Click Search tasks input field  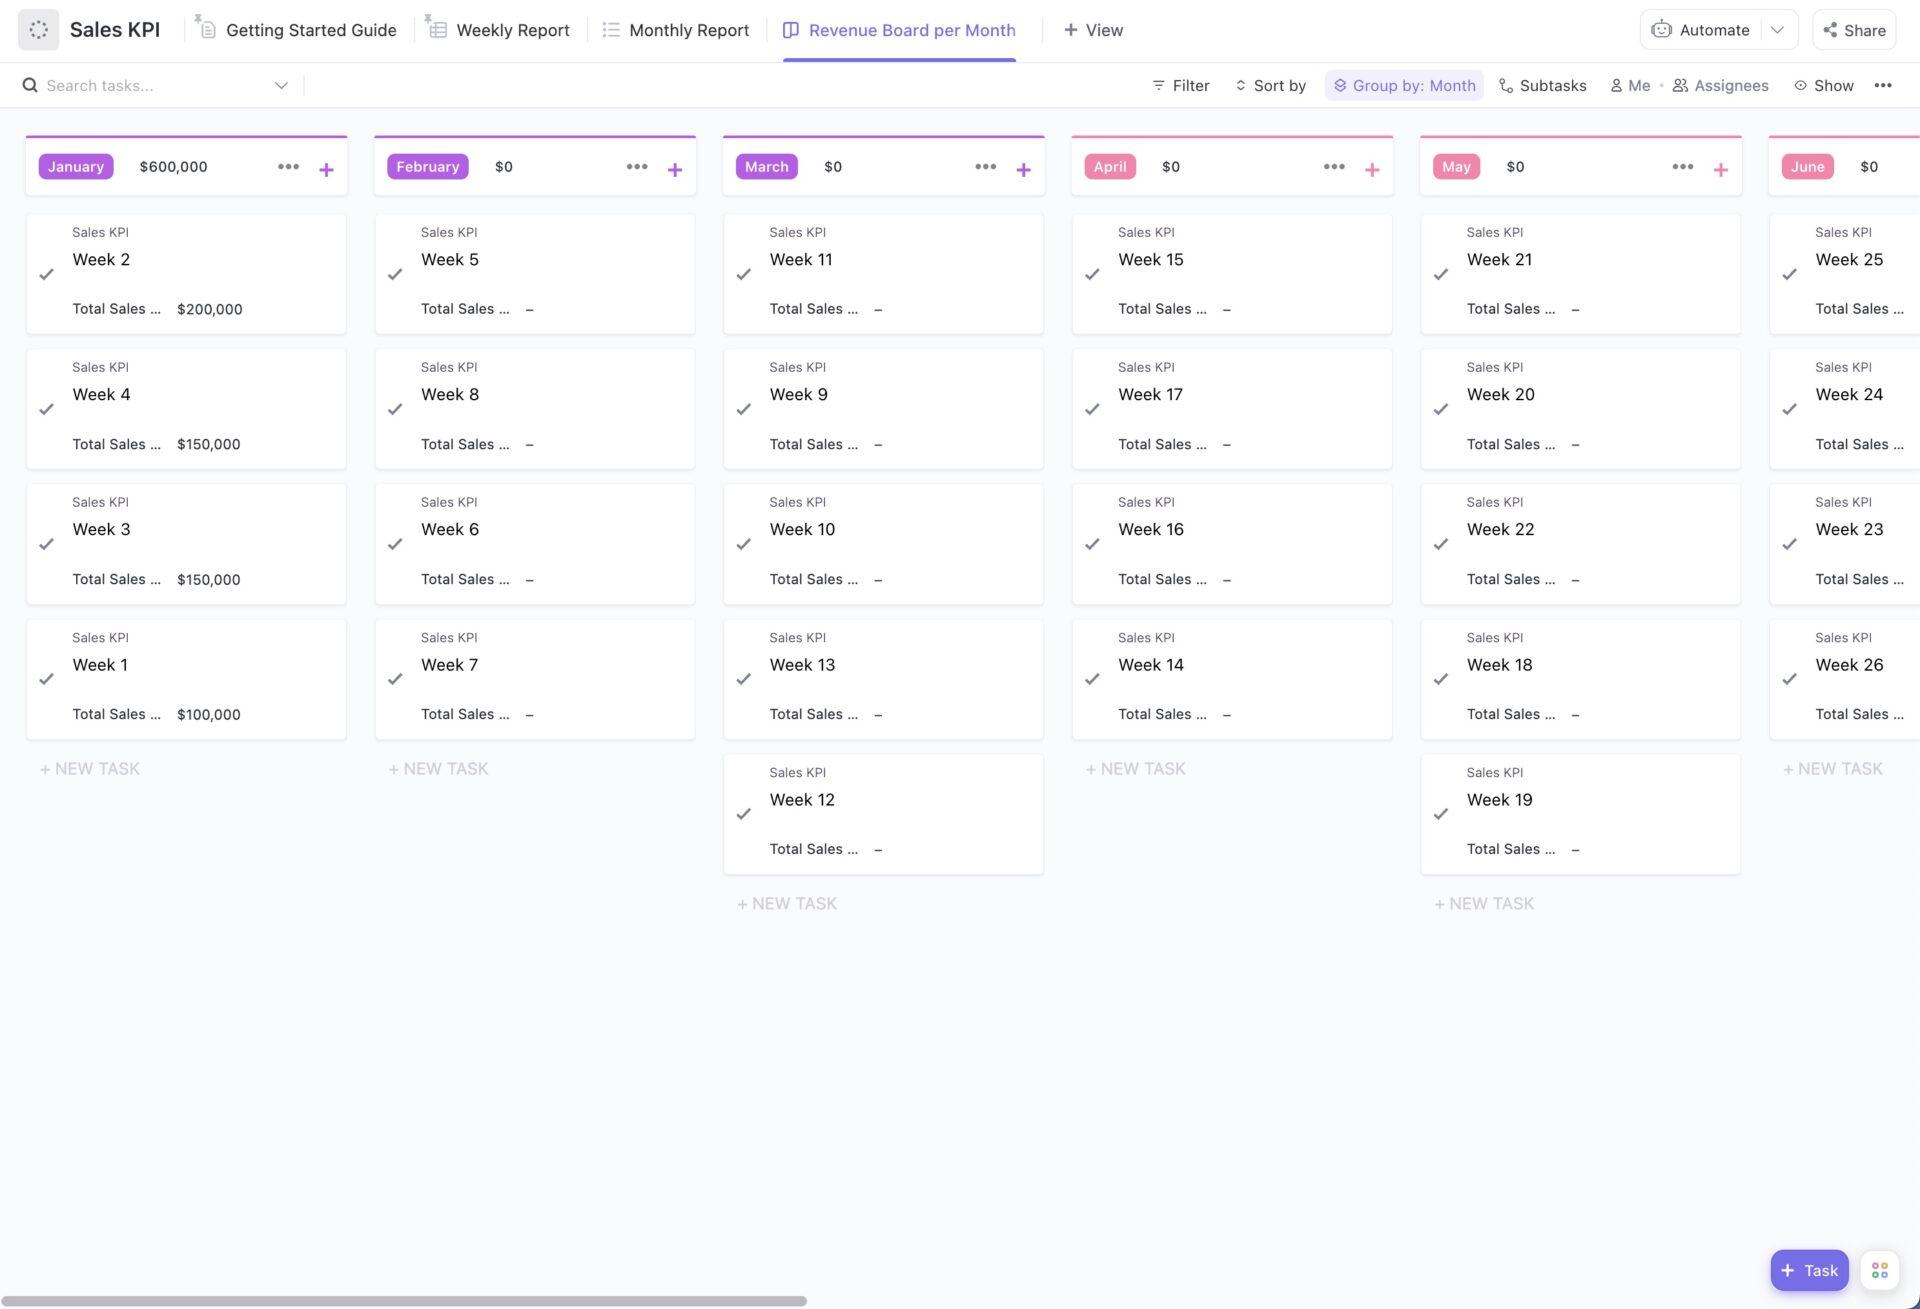tap(153, 85)
